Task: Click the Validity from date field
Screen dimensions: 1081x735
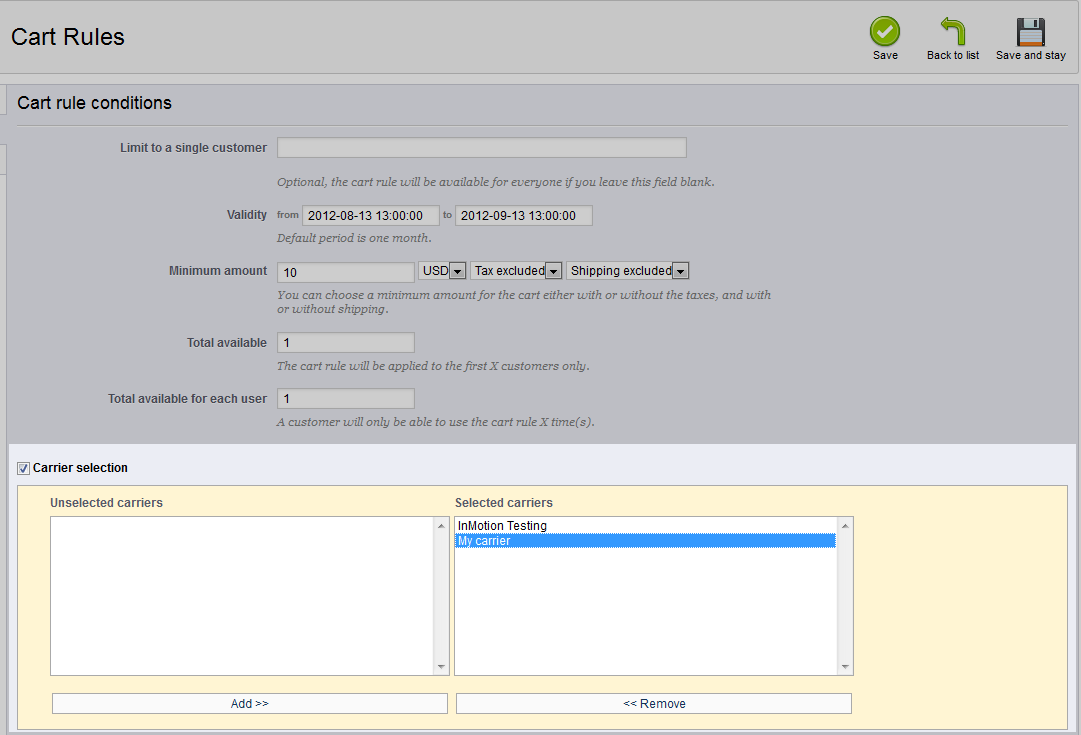Action: (371, 216)
